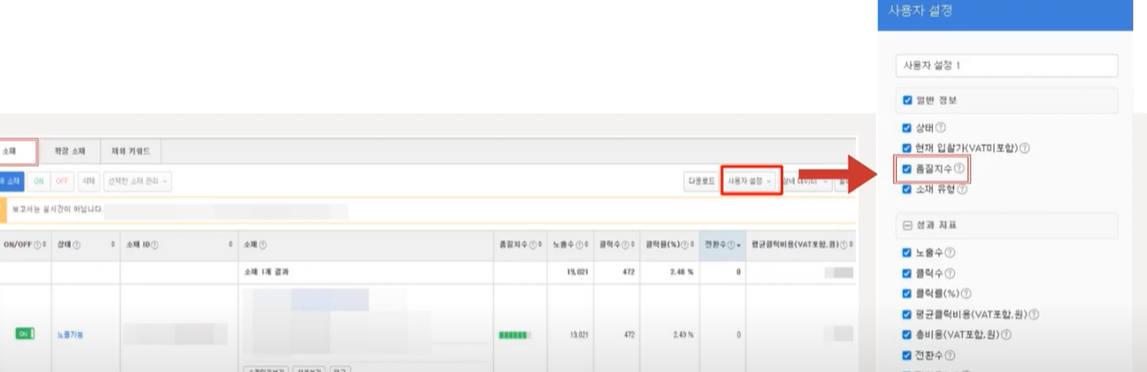
Task: Open help icon beside 소재 유형
Action: (962, 189)
